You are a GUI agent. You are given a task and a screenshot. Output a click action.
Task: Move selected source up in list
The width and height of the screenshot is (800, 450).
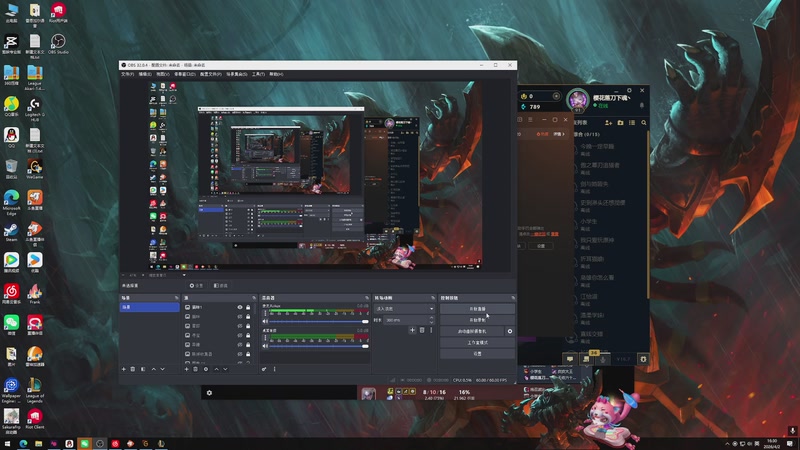click(x=216, y=369)
